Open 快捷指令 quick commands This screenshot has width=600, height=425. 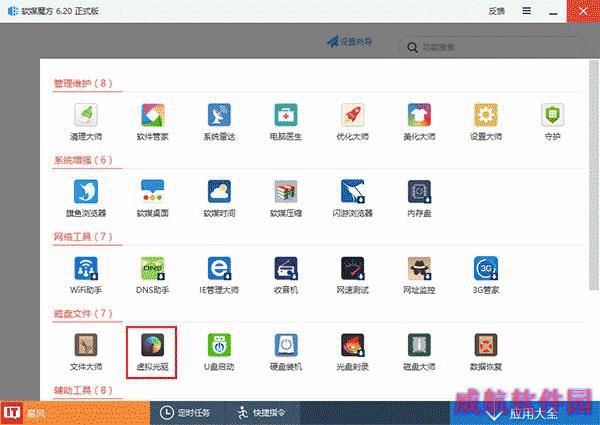(261, 413)
